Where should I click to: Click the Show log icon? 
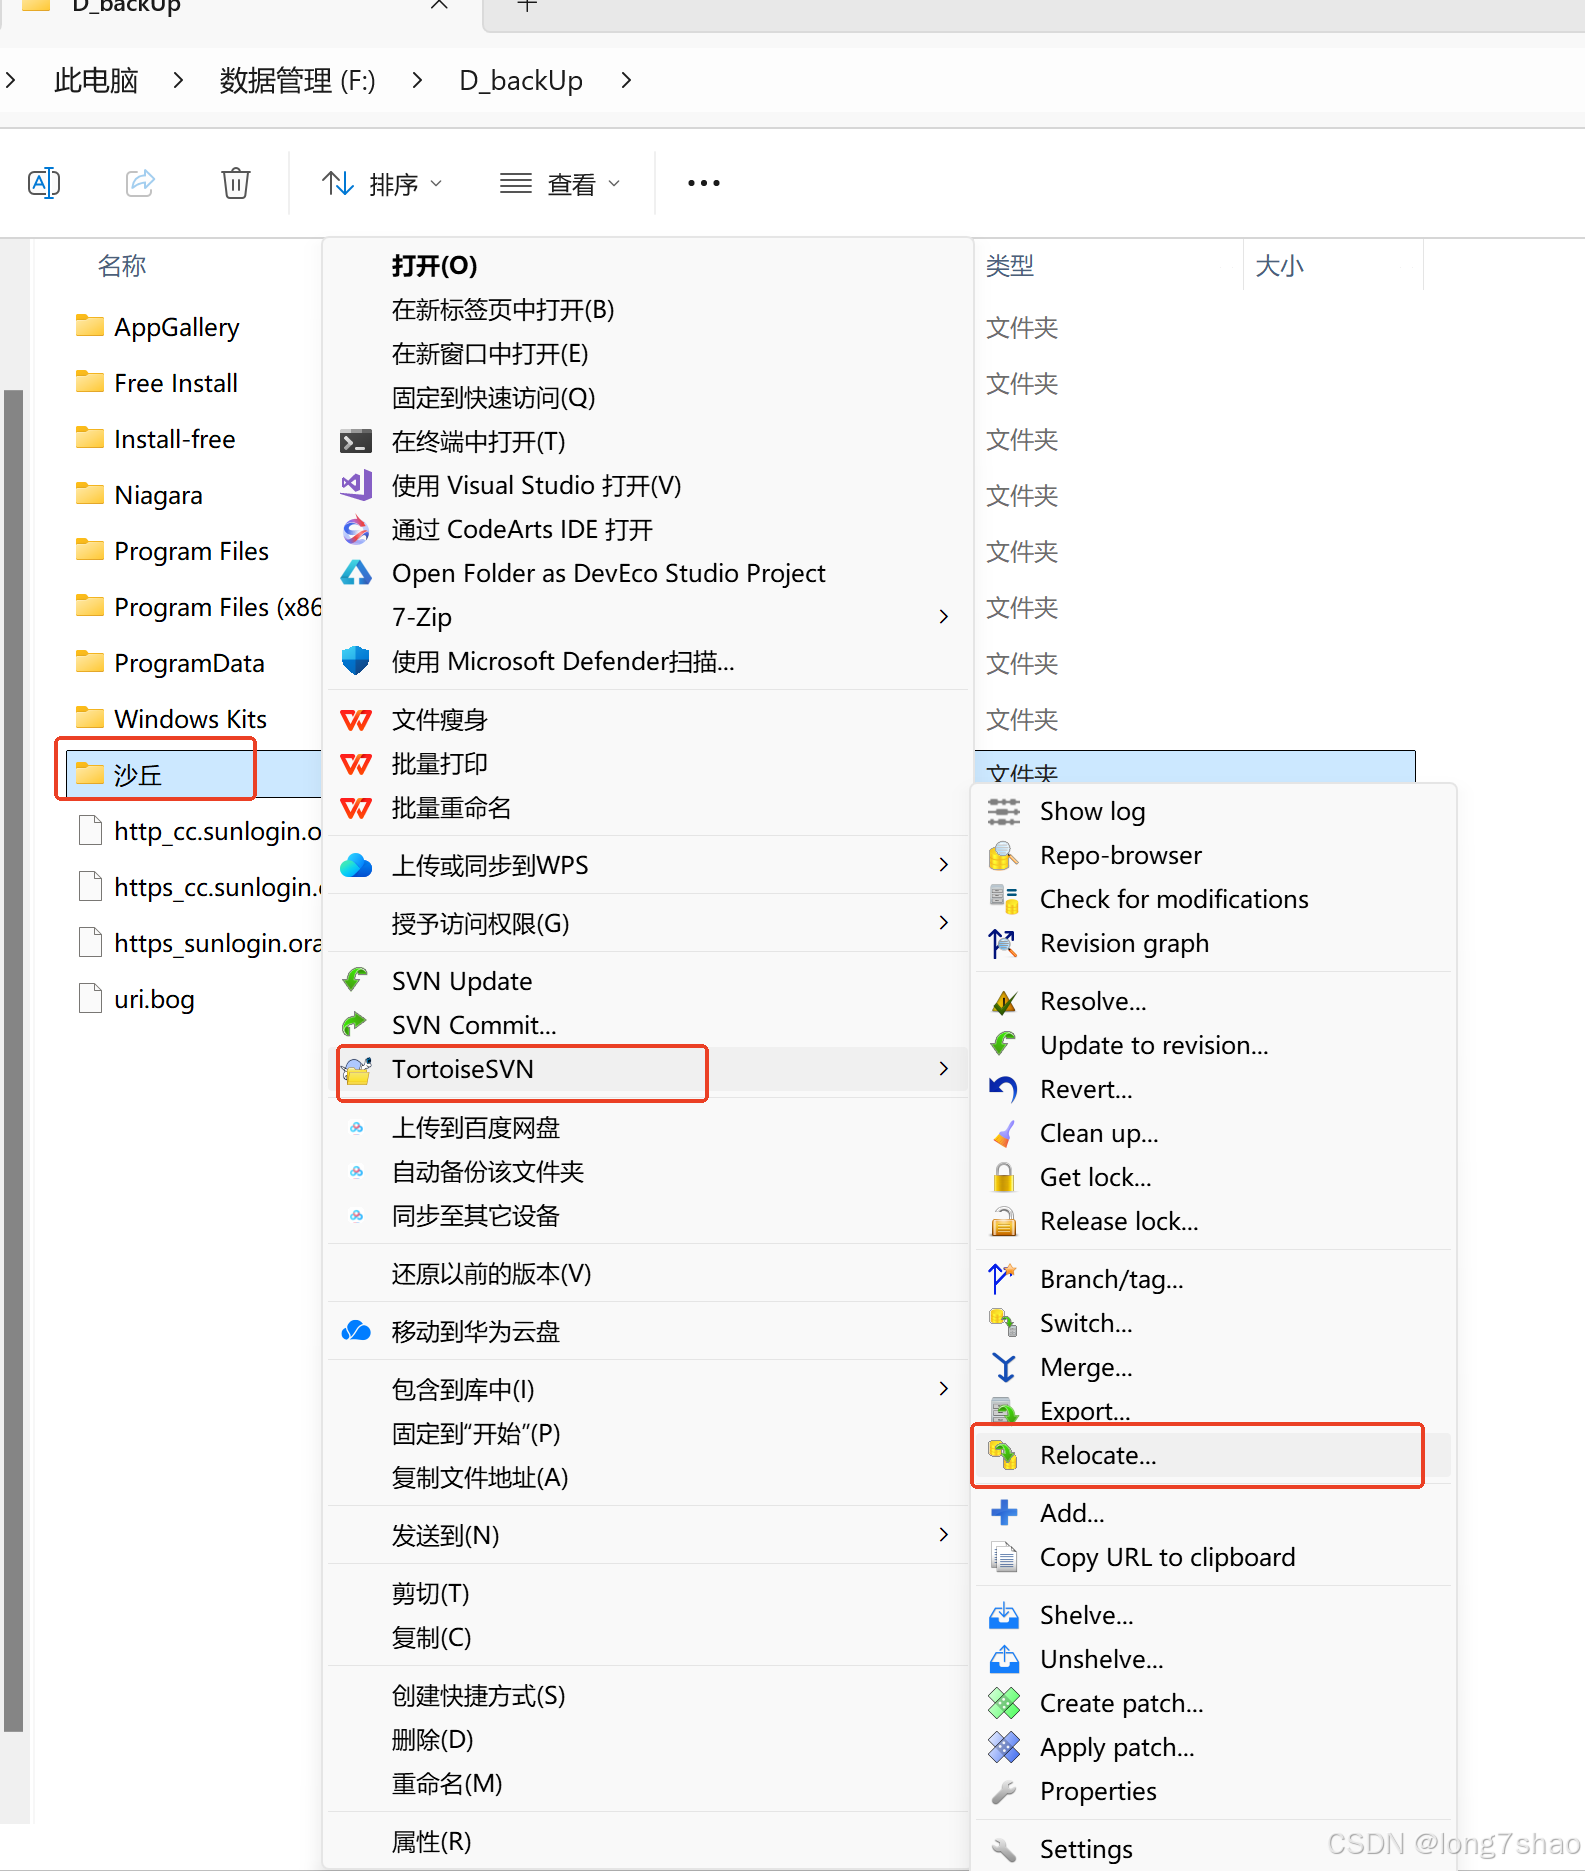click(1004, 812)
